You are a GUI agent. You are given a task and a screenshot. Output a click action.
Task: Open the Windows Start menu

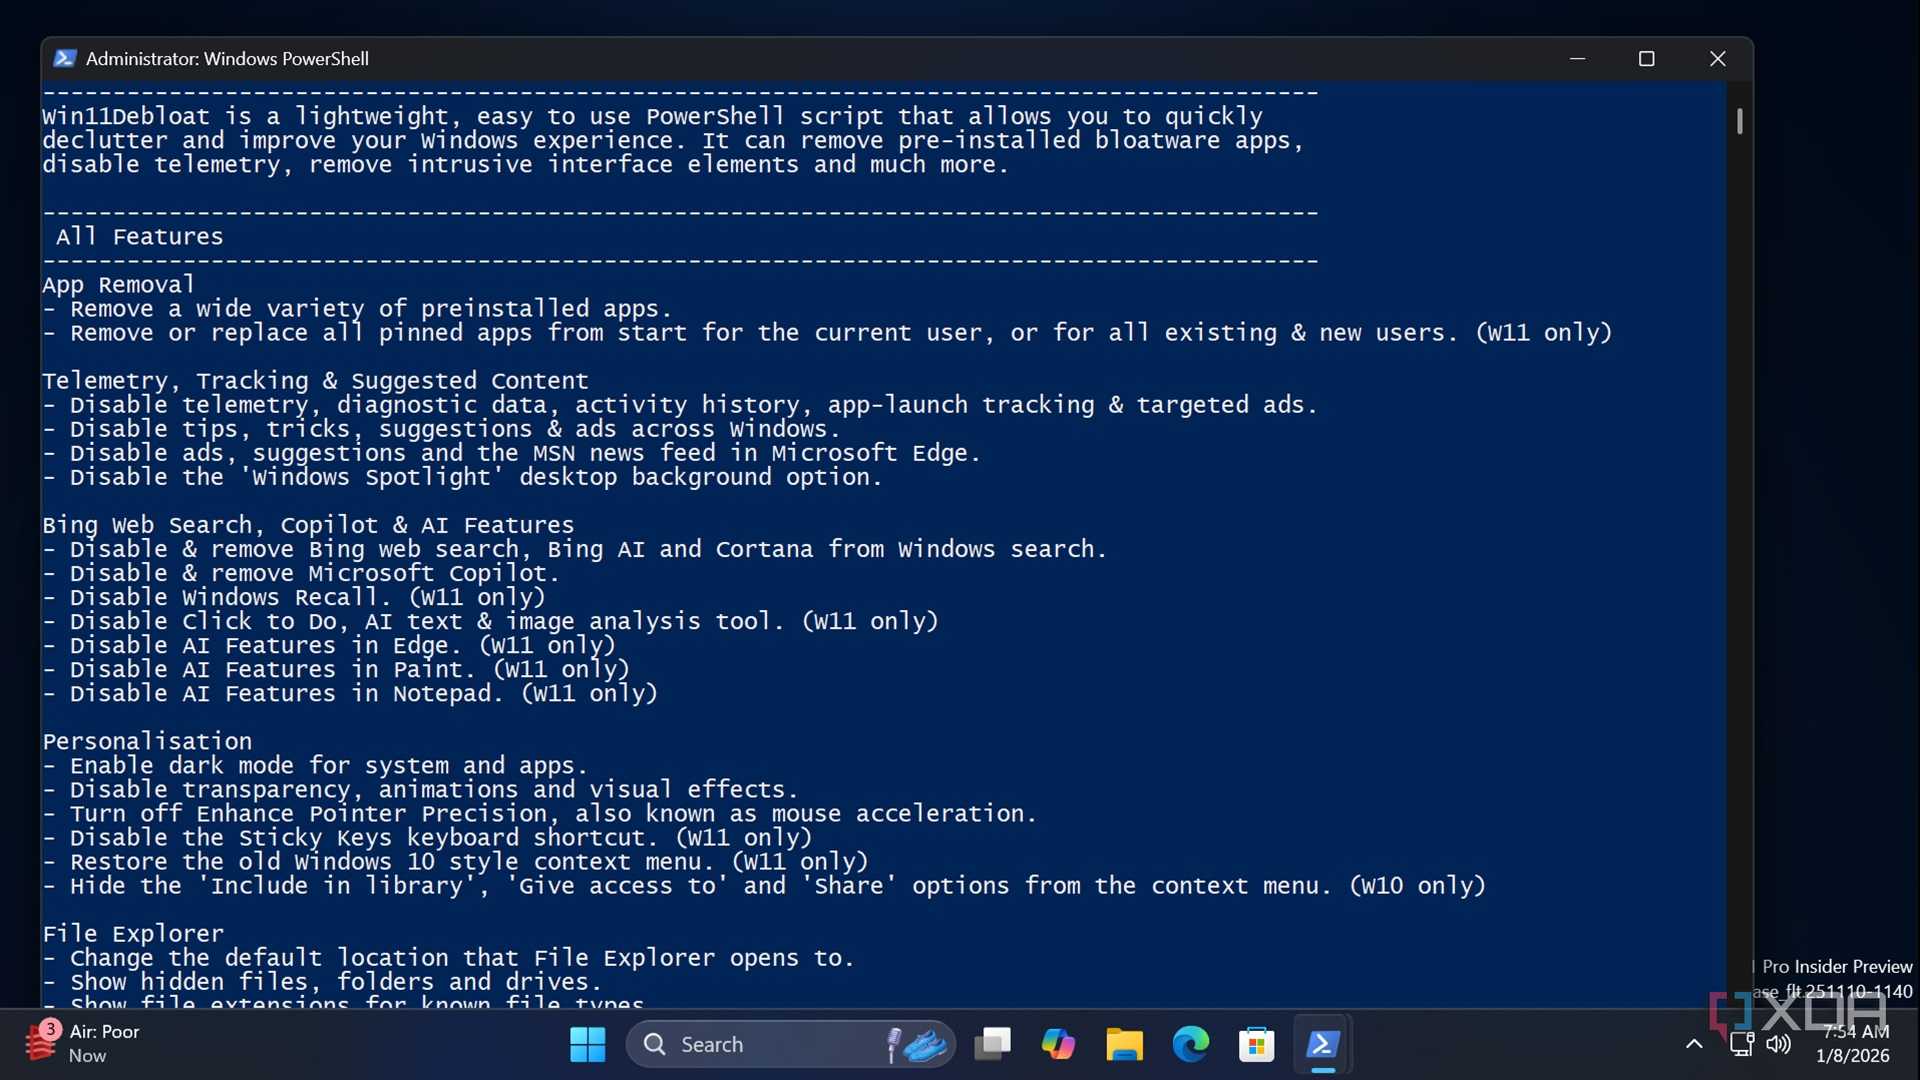pyautogui.click(x=587, y=1044)
